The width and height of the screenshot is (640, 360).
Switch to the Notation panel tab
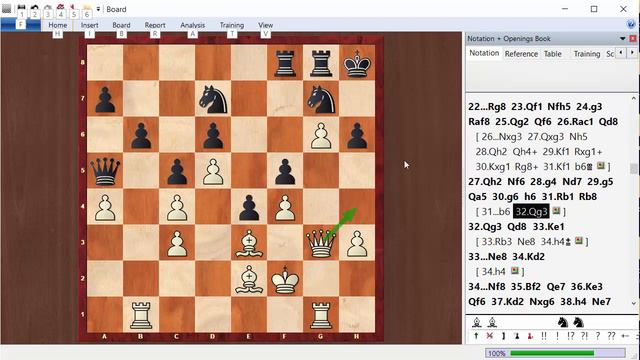click(x=484, y=53)
